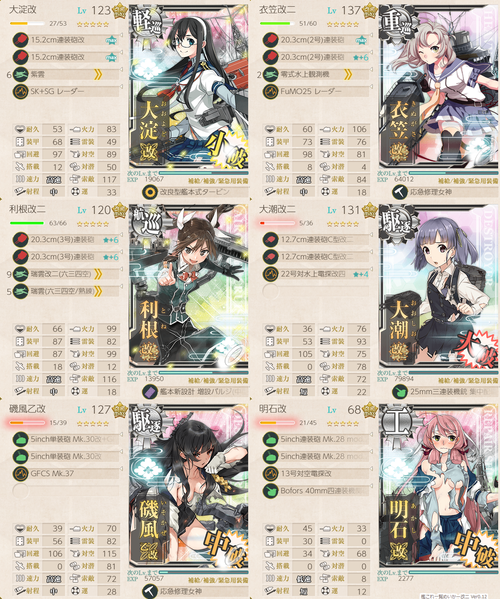Click 大潮改二's red HP bar
This screenshot has width=500, height=599.
[277, 223]
